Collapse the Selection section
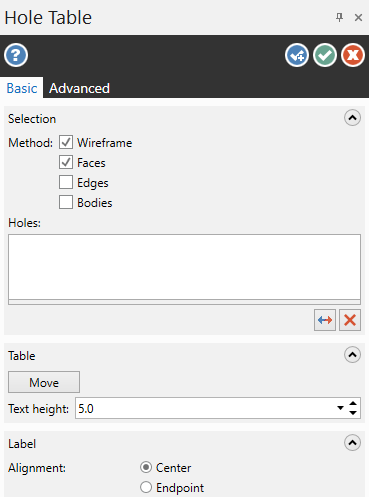The image size is (369, 497). coord(352,118)
